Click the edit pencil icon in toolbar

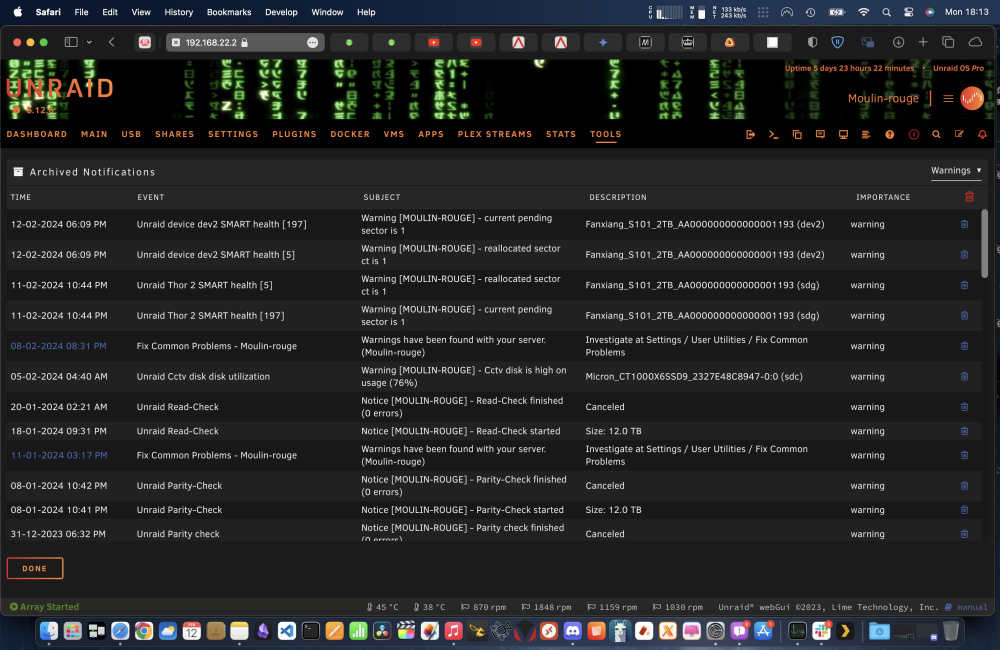click(959, 135)
